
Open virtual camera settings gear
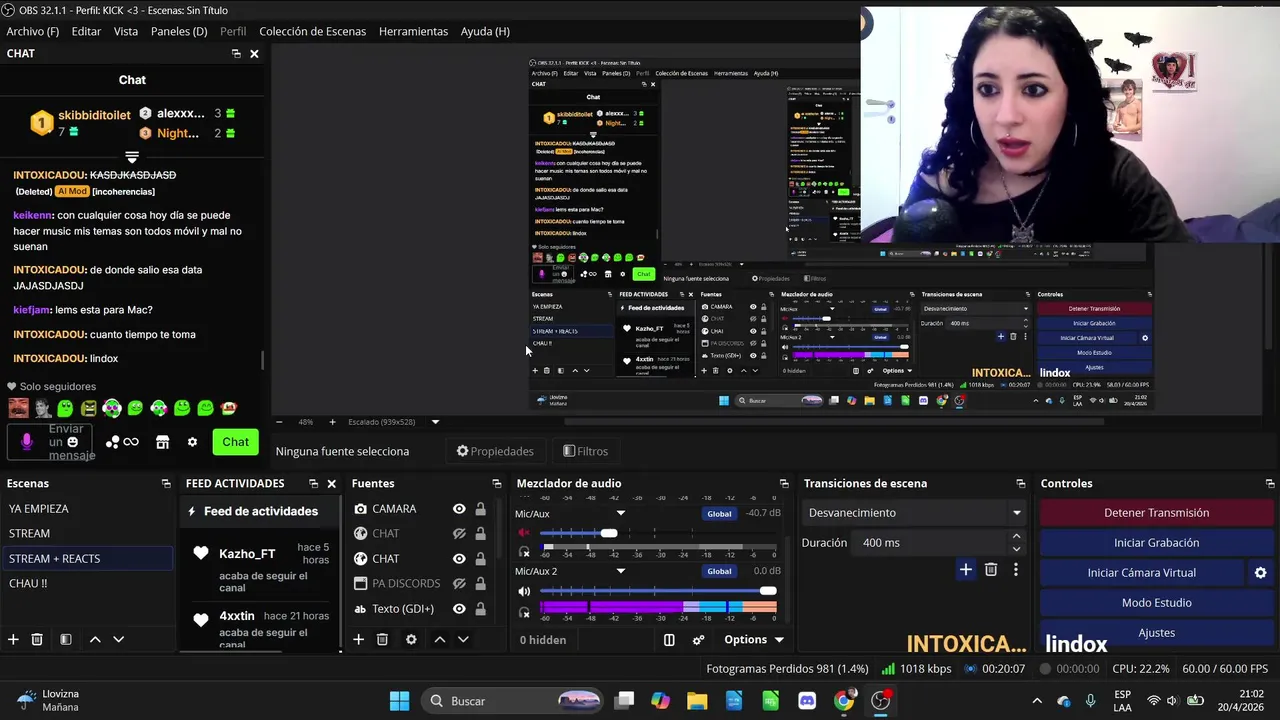[x=1260, y=573]
